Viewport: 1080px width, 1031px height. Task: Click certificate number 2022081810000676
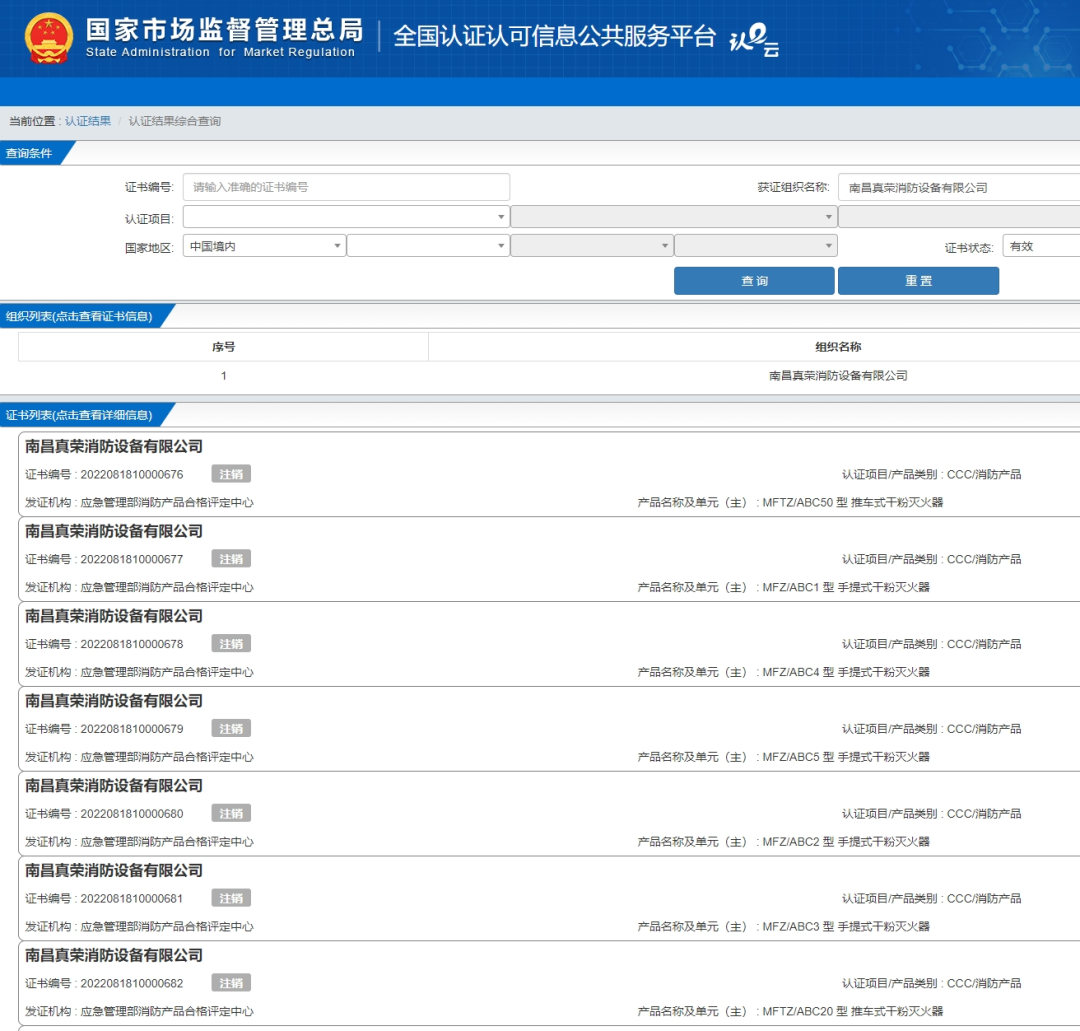132,475
